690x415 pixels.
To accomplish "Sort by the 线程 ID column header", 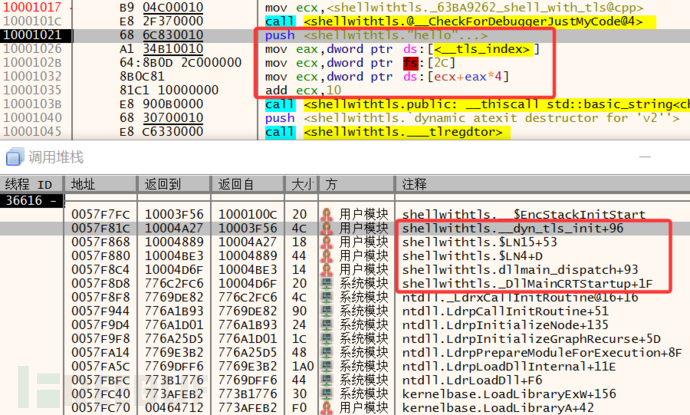I will click(32, 184).
